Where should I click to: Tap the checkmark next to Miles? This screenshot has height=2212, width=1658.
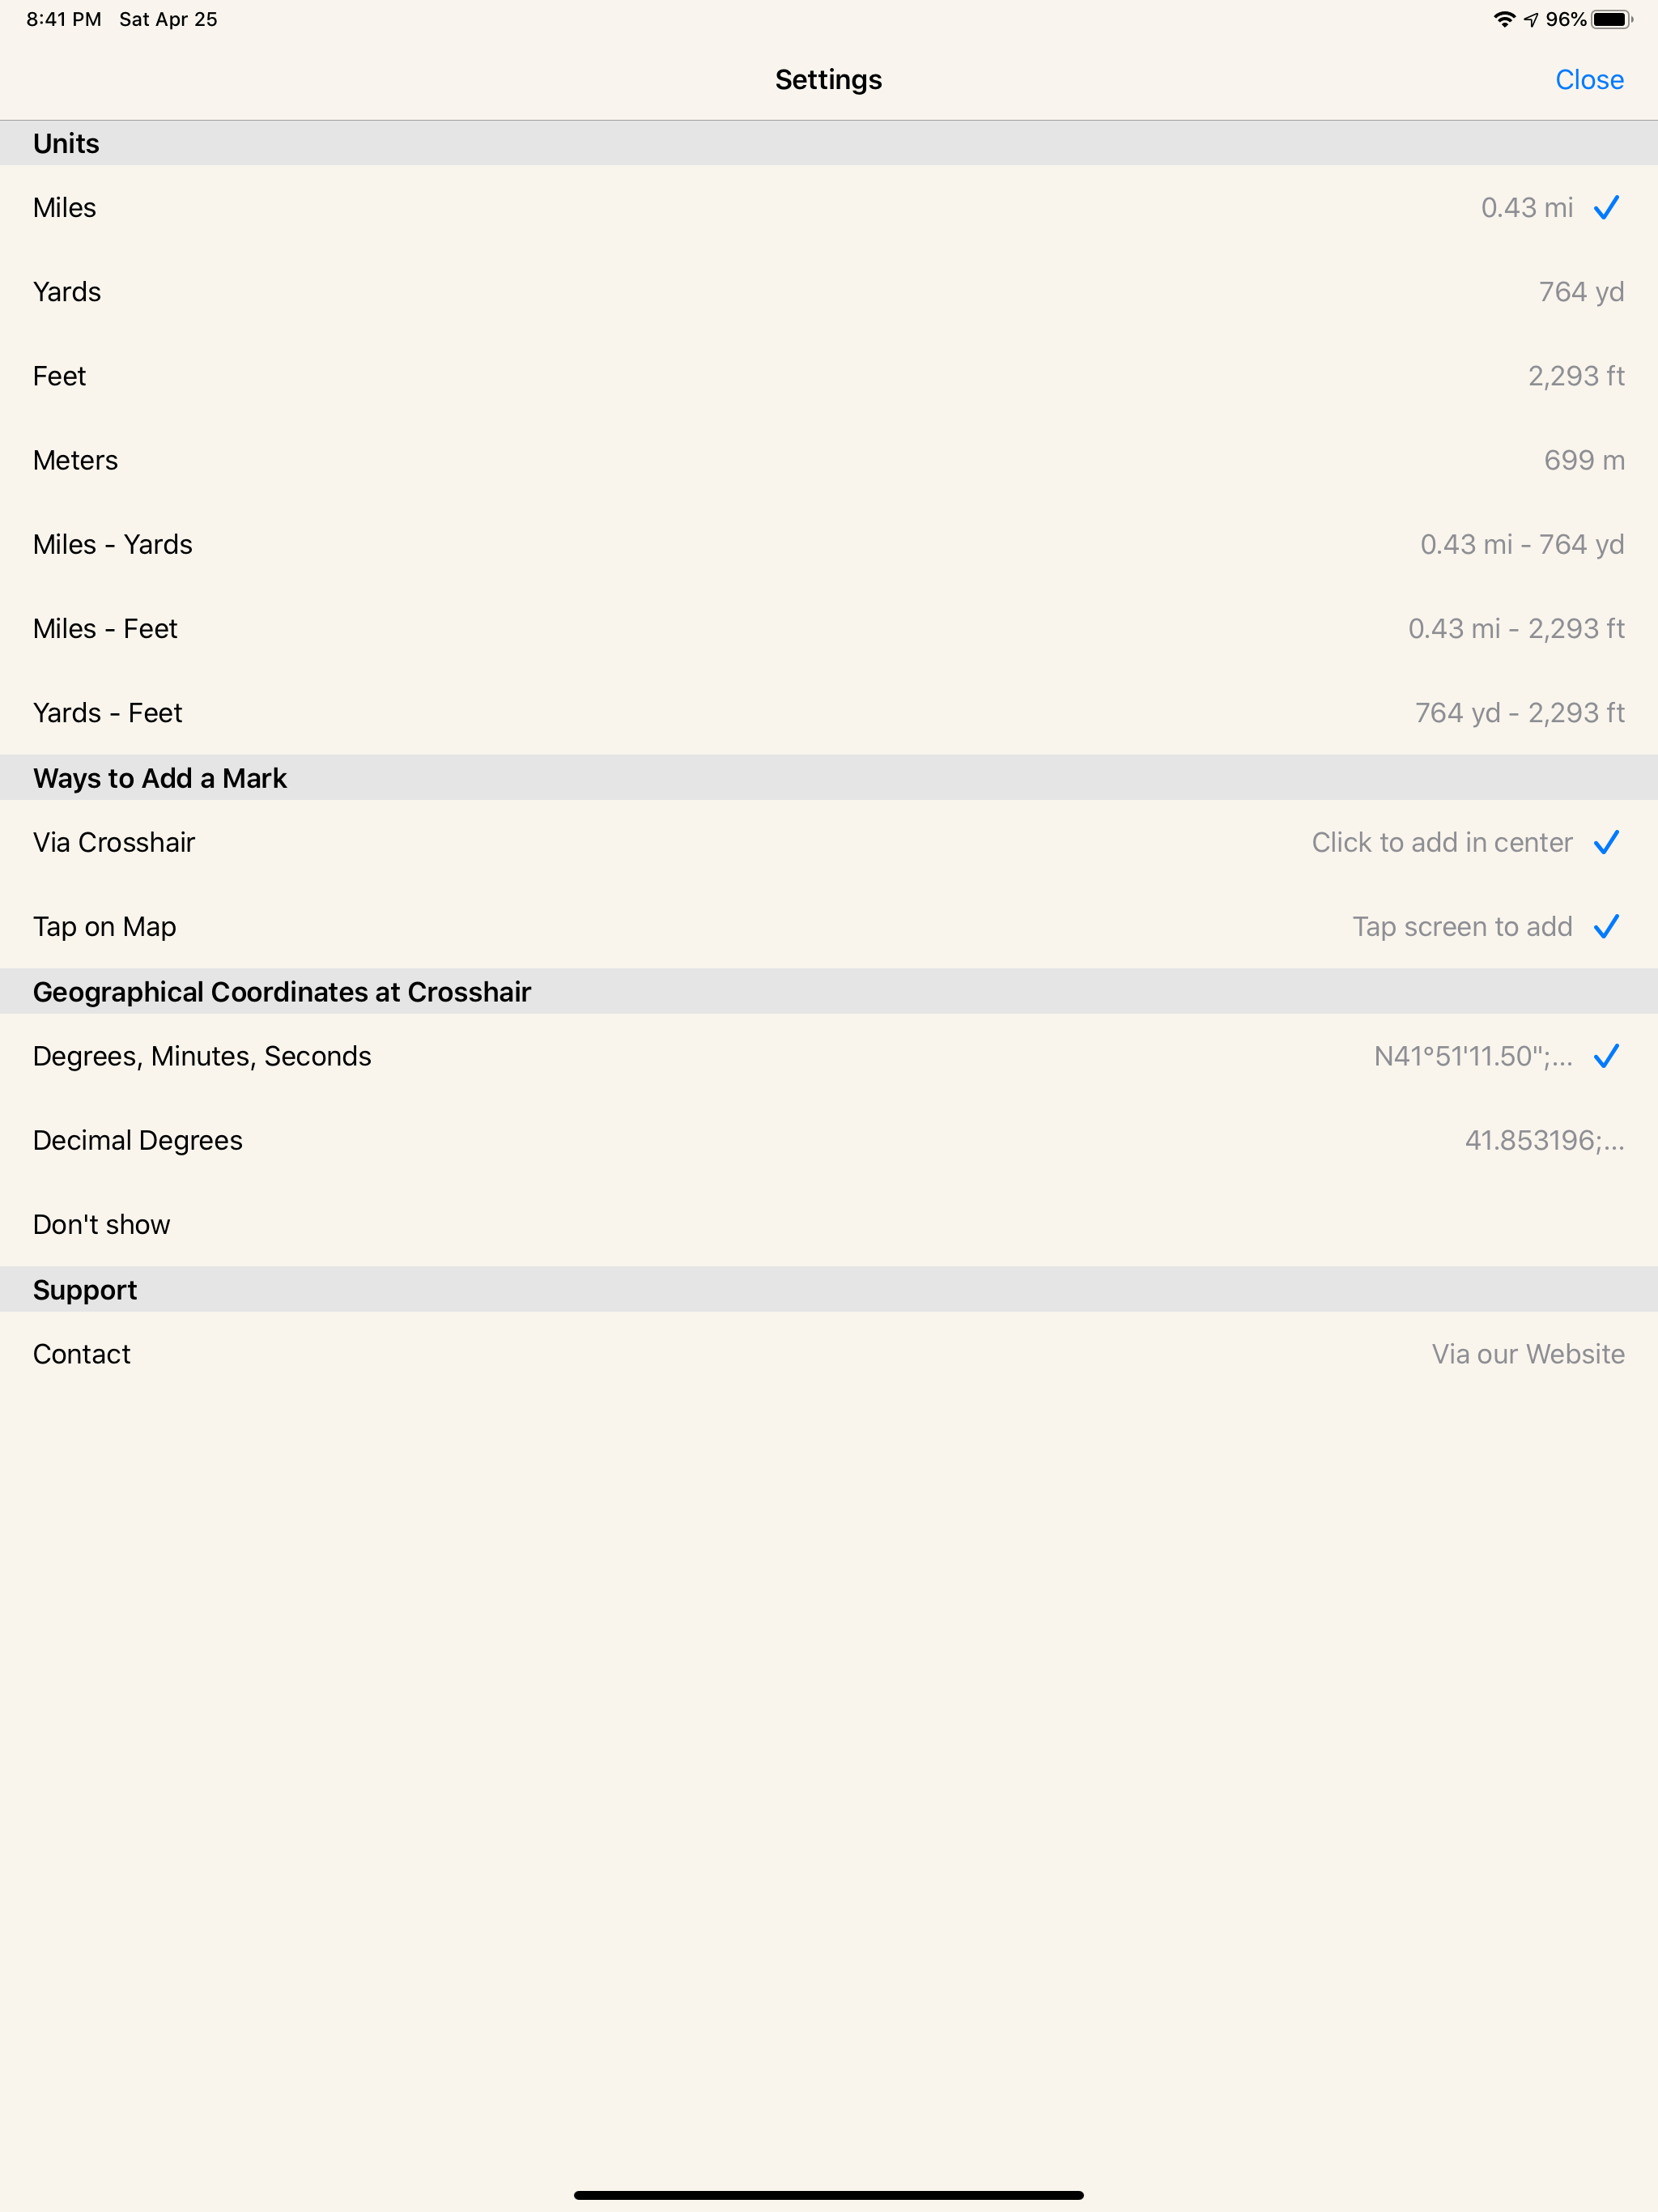[x=1606, y=208]
